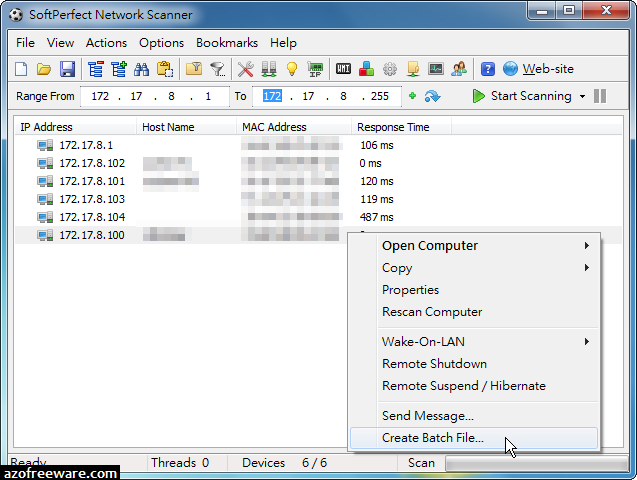The height and width of the screenshot is (480, 637).
Task: Open the Bookmarks menu
Action: (x=227, y=43)
